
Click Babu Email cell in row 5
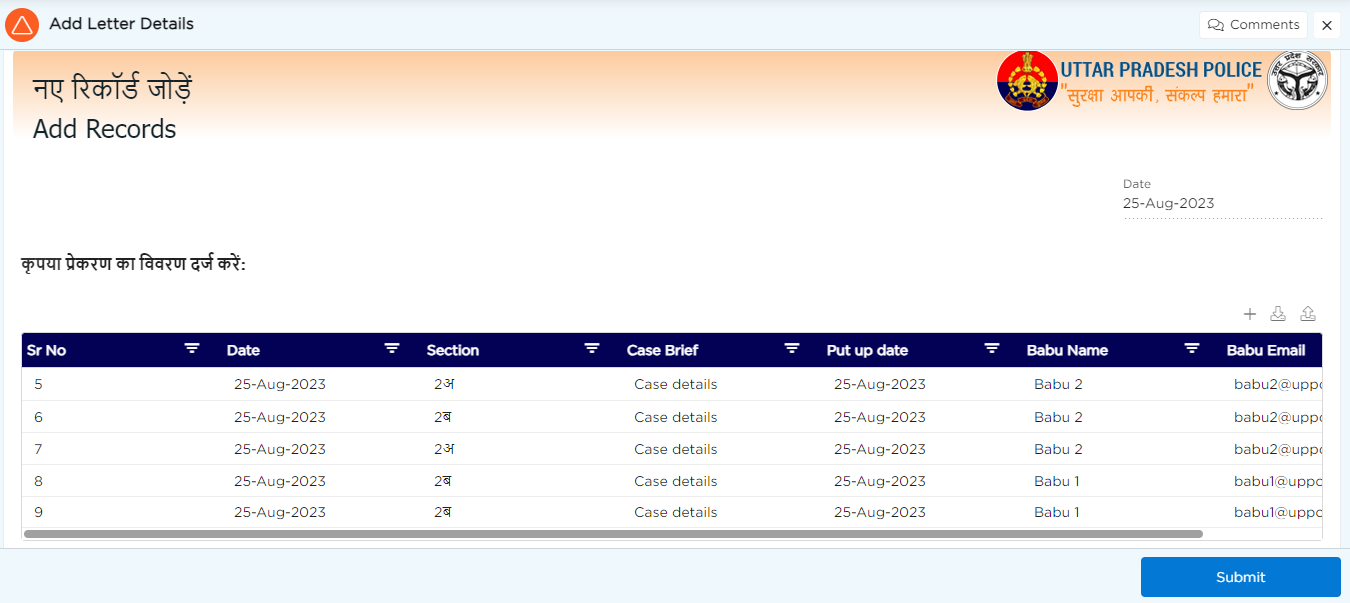(x=1272, y=384)
